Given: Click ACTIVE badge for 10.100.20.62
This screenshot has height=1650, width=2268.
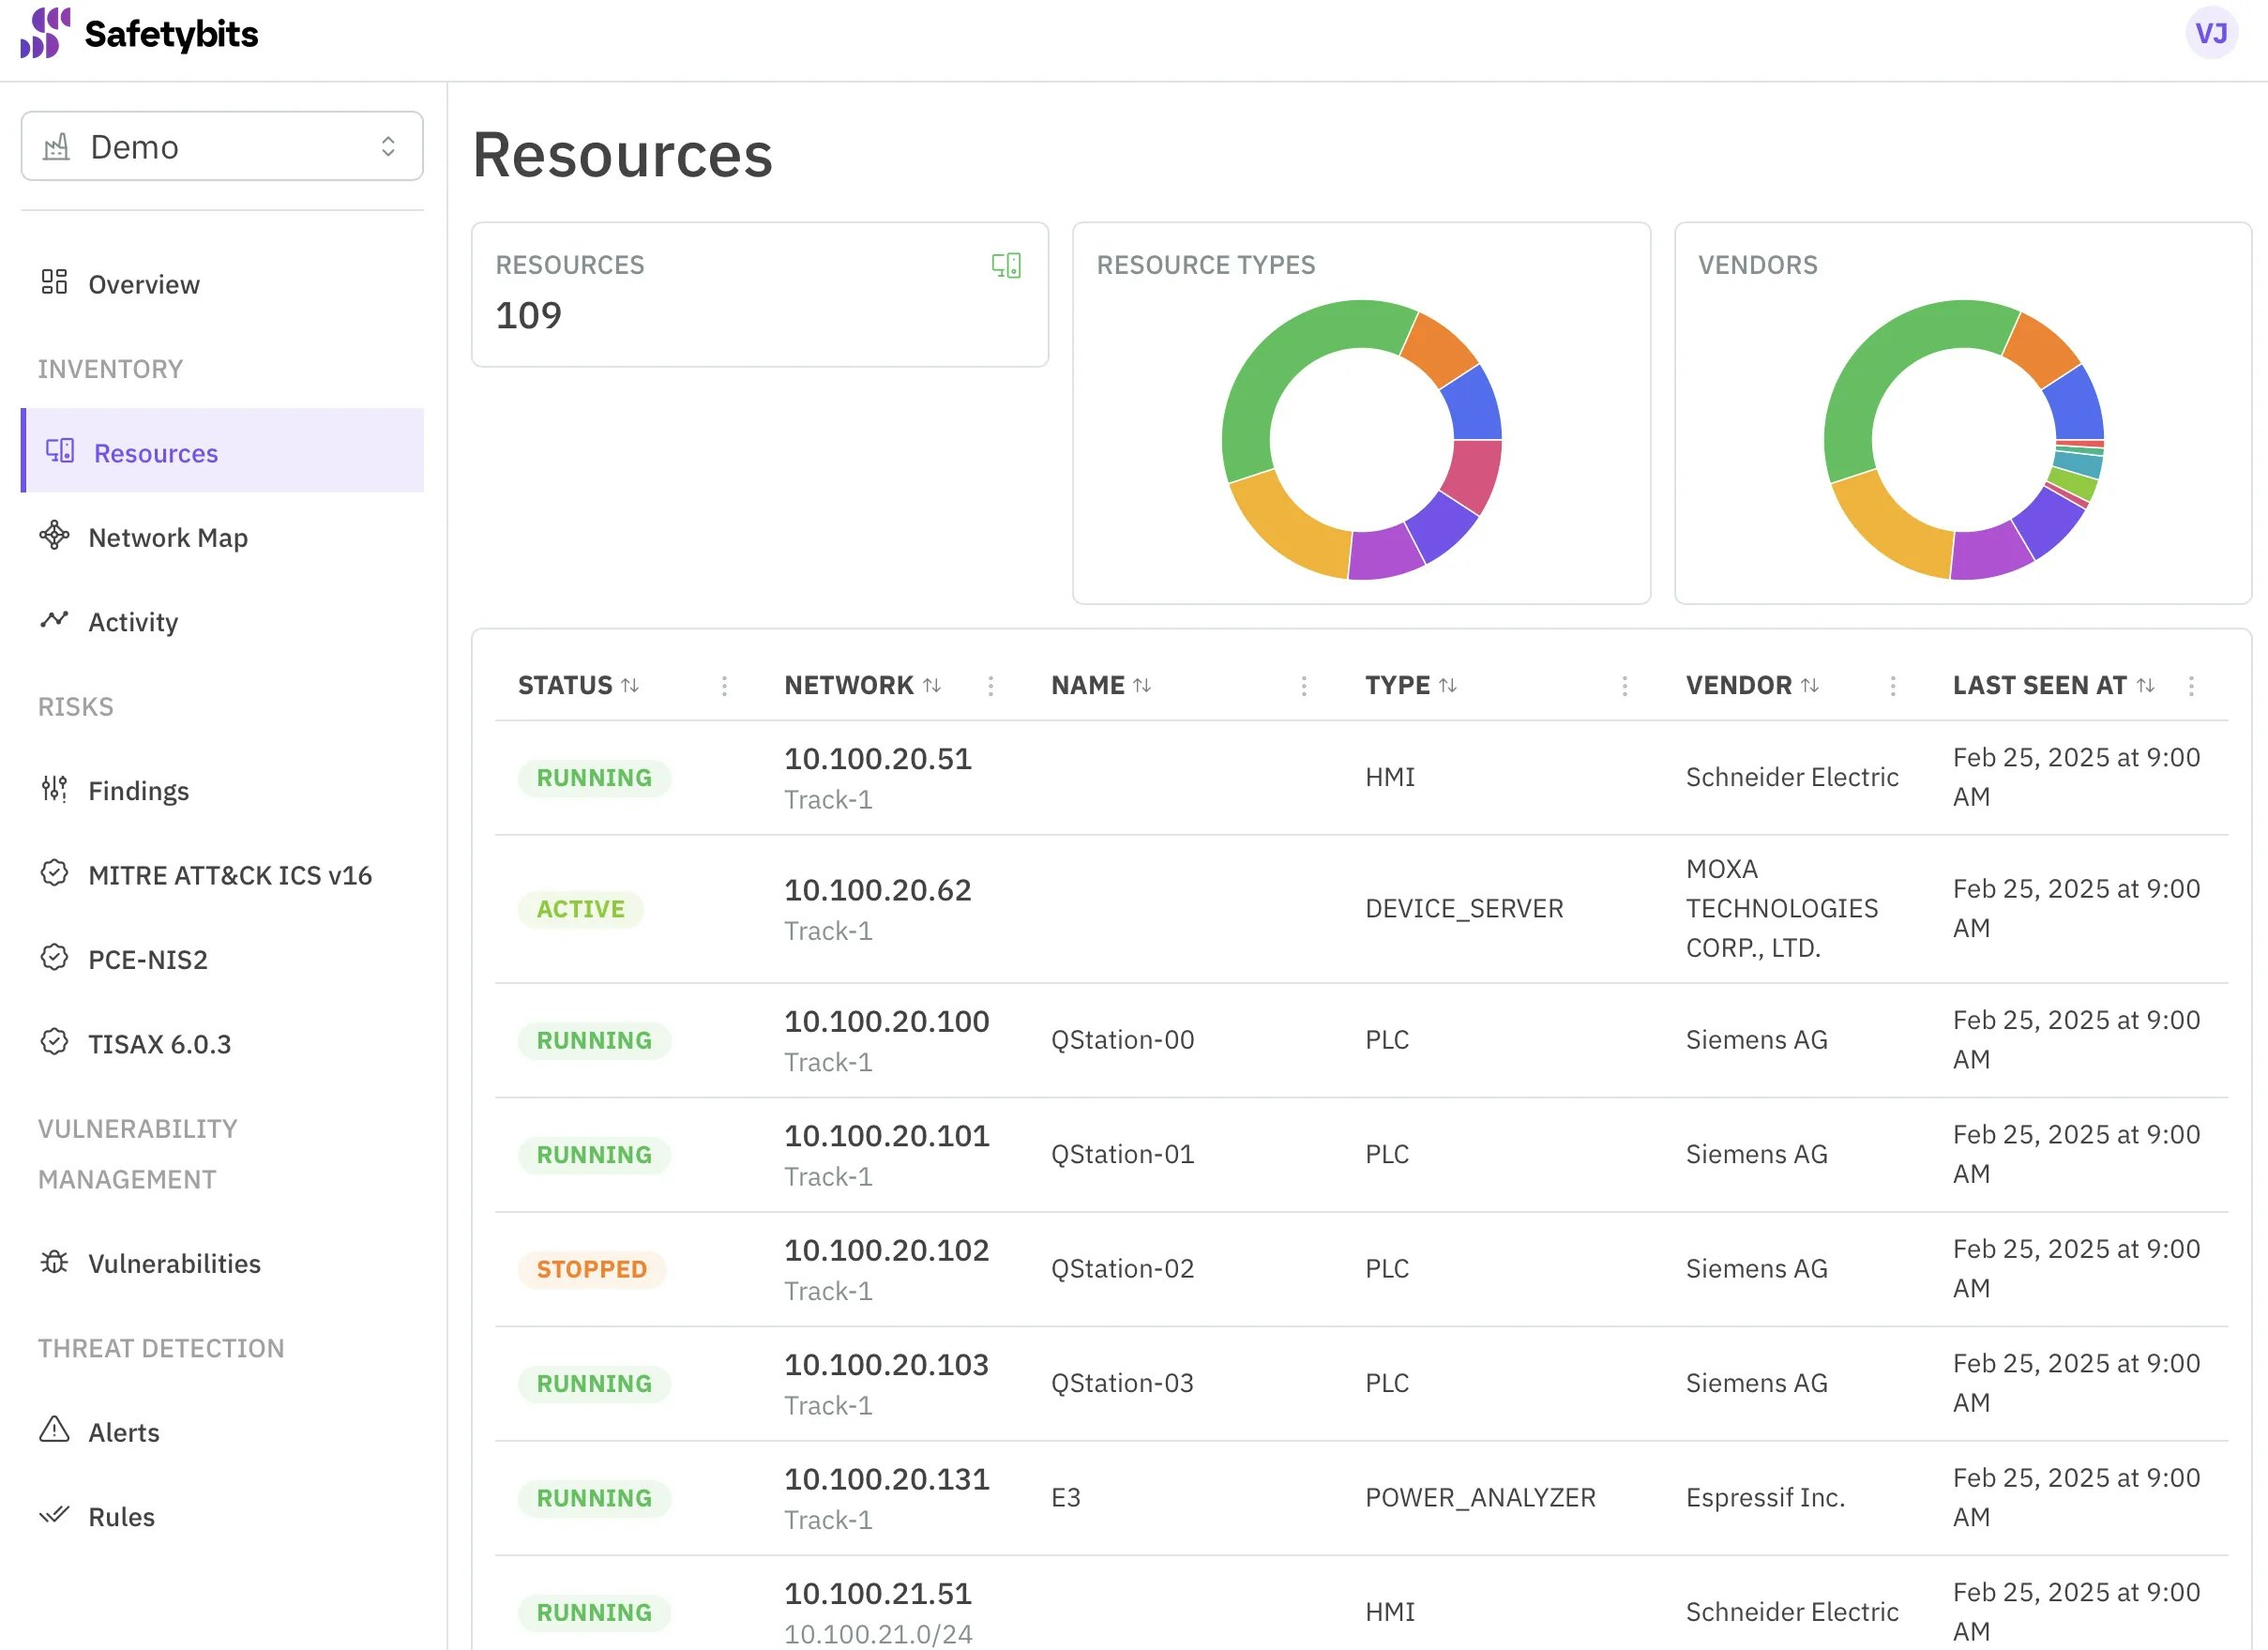Looking at the screenshot, I should point(580,909).
